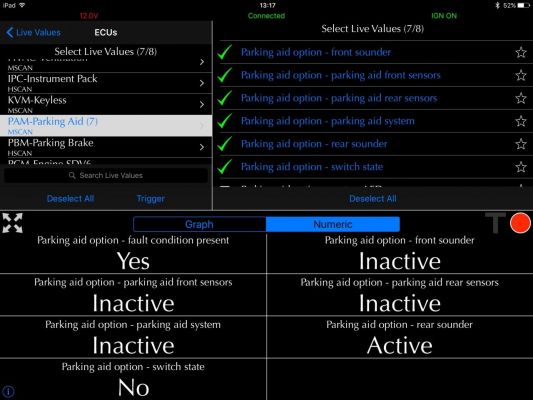The image size is (533, 400).
Task: Focus the Search Live Values field
Action: tap(106, 175)
